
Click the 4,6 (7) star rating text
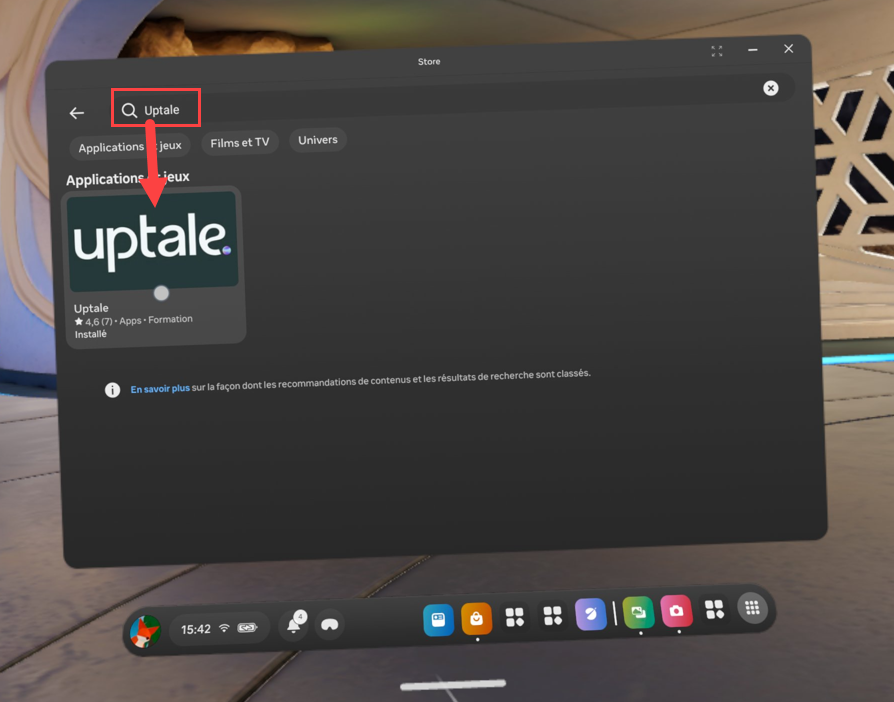(x=94, y=322)
